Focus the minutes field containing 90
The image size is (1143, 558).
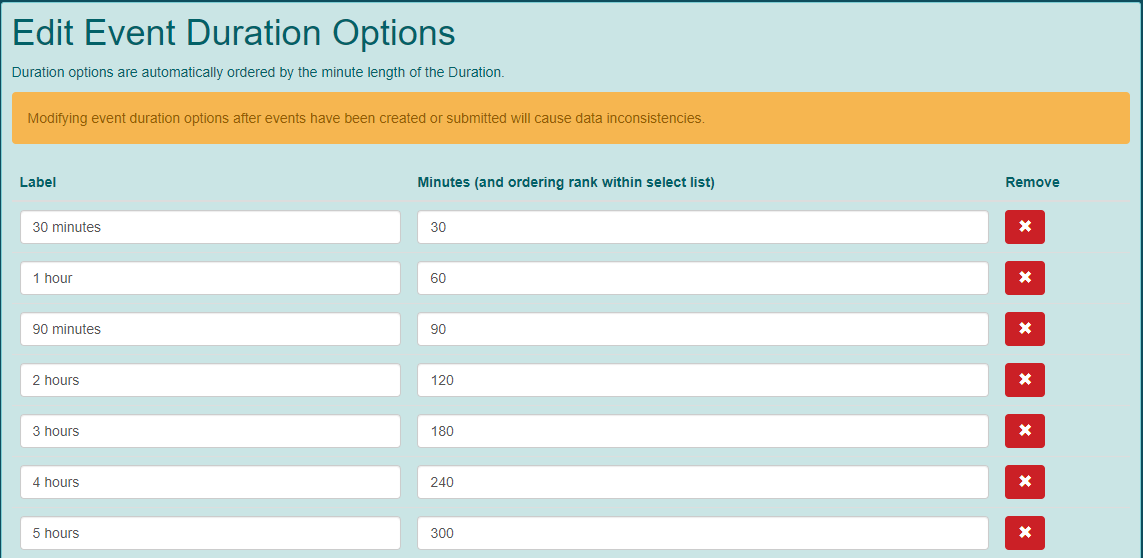703,329
